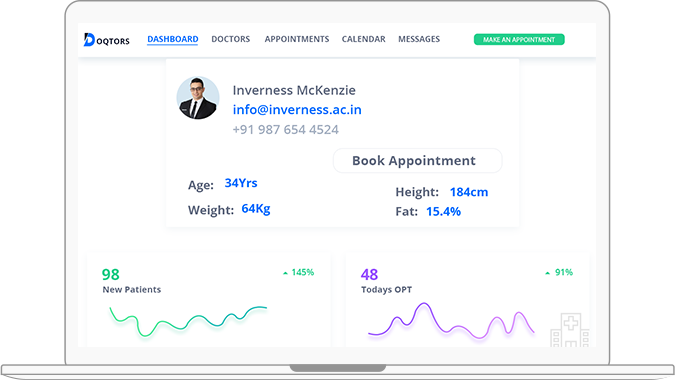Click the phone number +91 987 654 4524
The width and height of the screenshot is (675, 380).
[x=286, y=130]
